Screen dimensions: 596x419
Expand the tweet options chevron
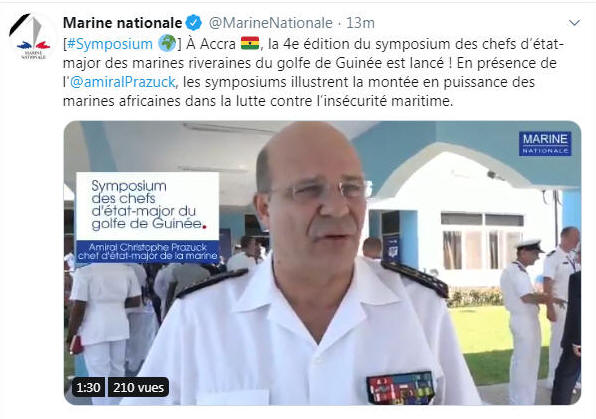574,23
